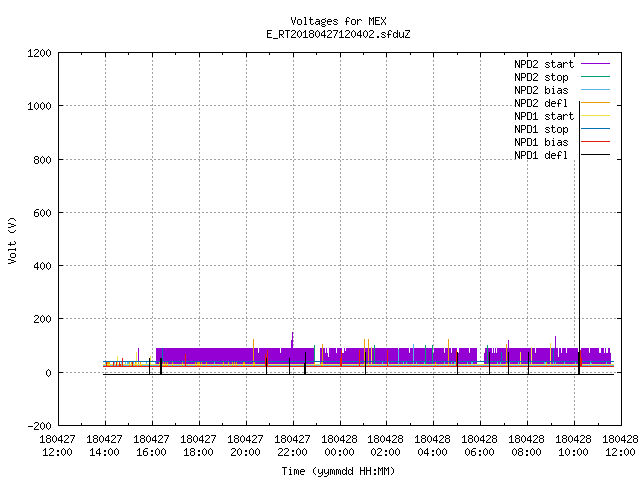Click the 'NPD2 start' legend label
This screenshot has width=640, height=480.
(x=544, y=64)
